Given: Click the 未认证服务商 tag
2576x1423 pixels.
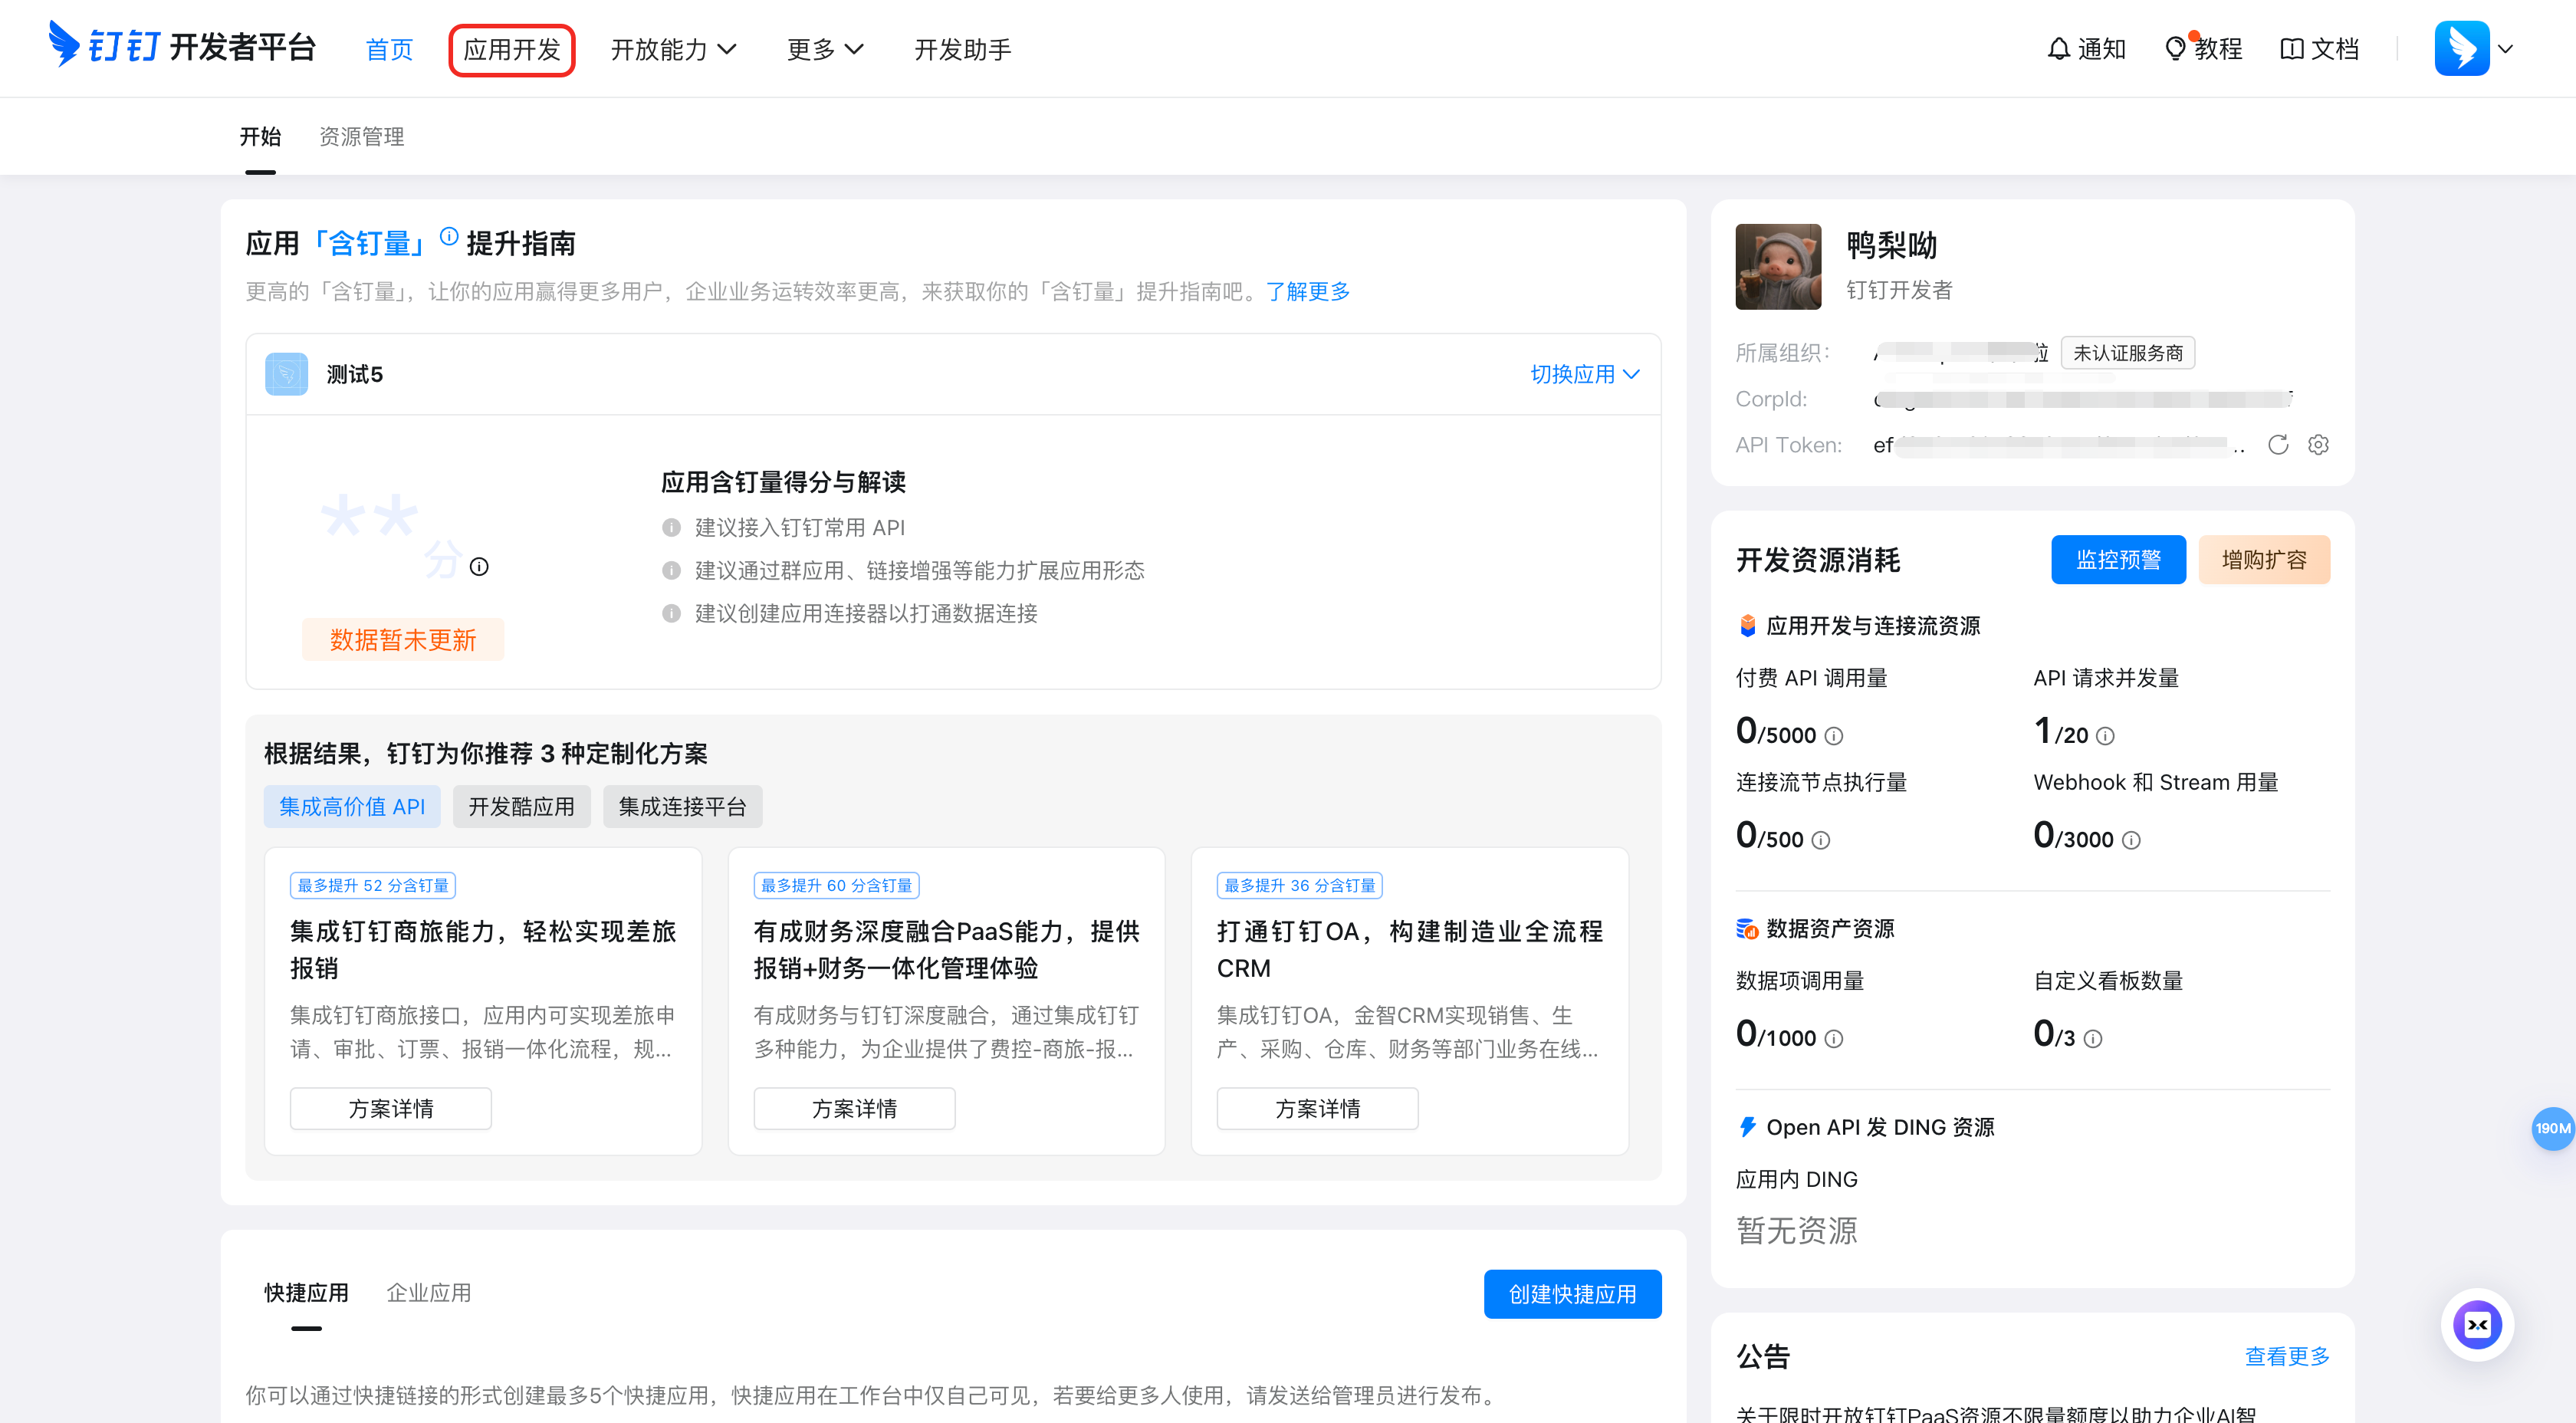Looking at the screenshot, I should tap(2127, 353).
